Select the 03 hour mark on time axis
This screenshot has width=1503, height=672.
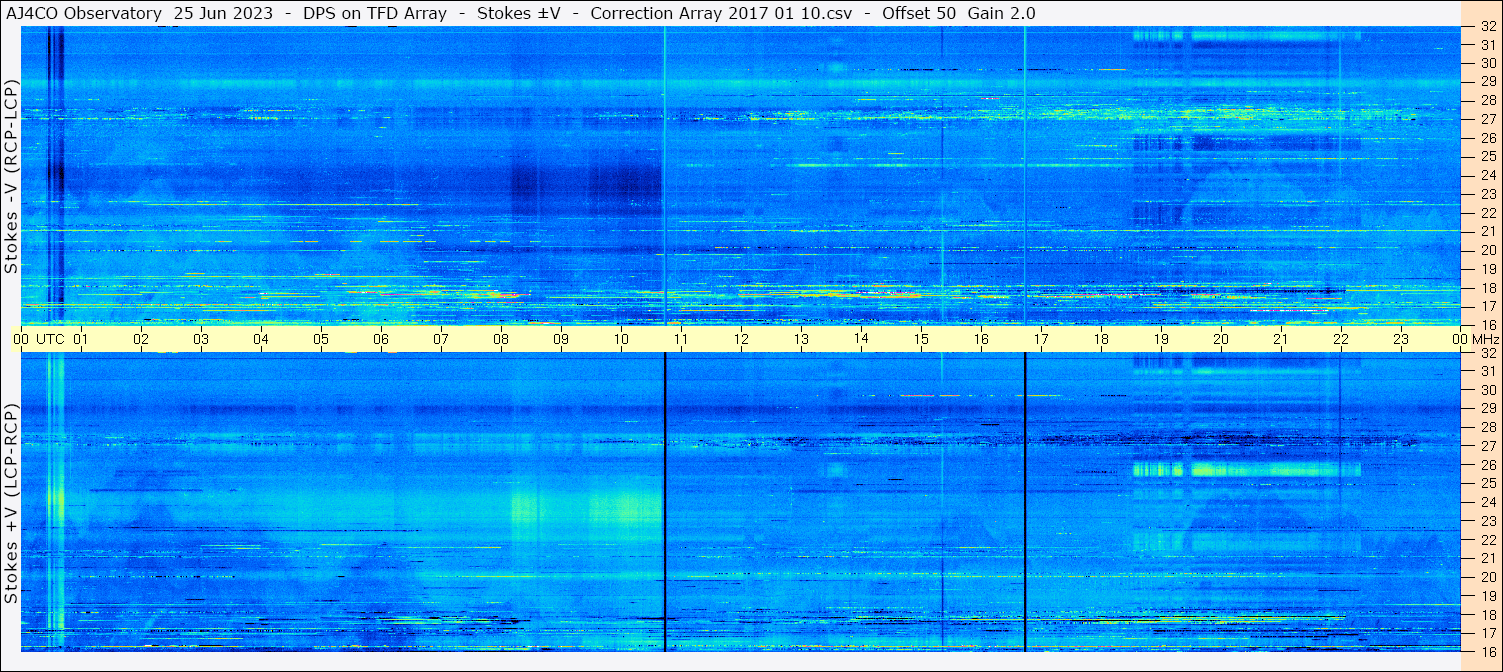(x=201, y=339)
